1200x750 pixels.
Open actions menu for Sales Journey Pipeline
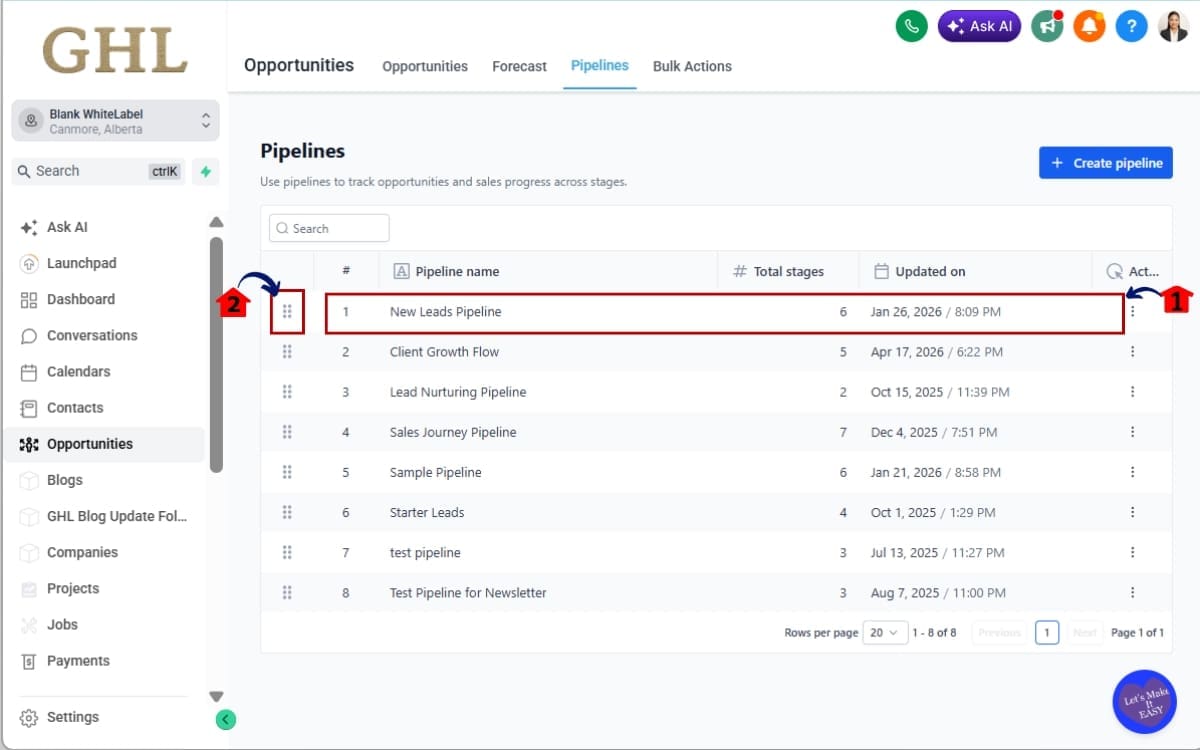[1132, 432]
